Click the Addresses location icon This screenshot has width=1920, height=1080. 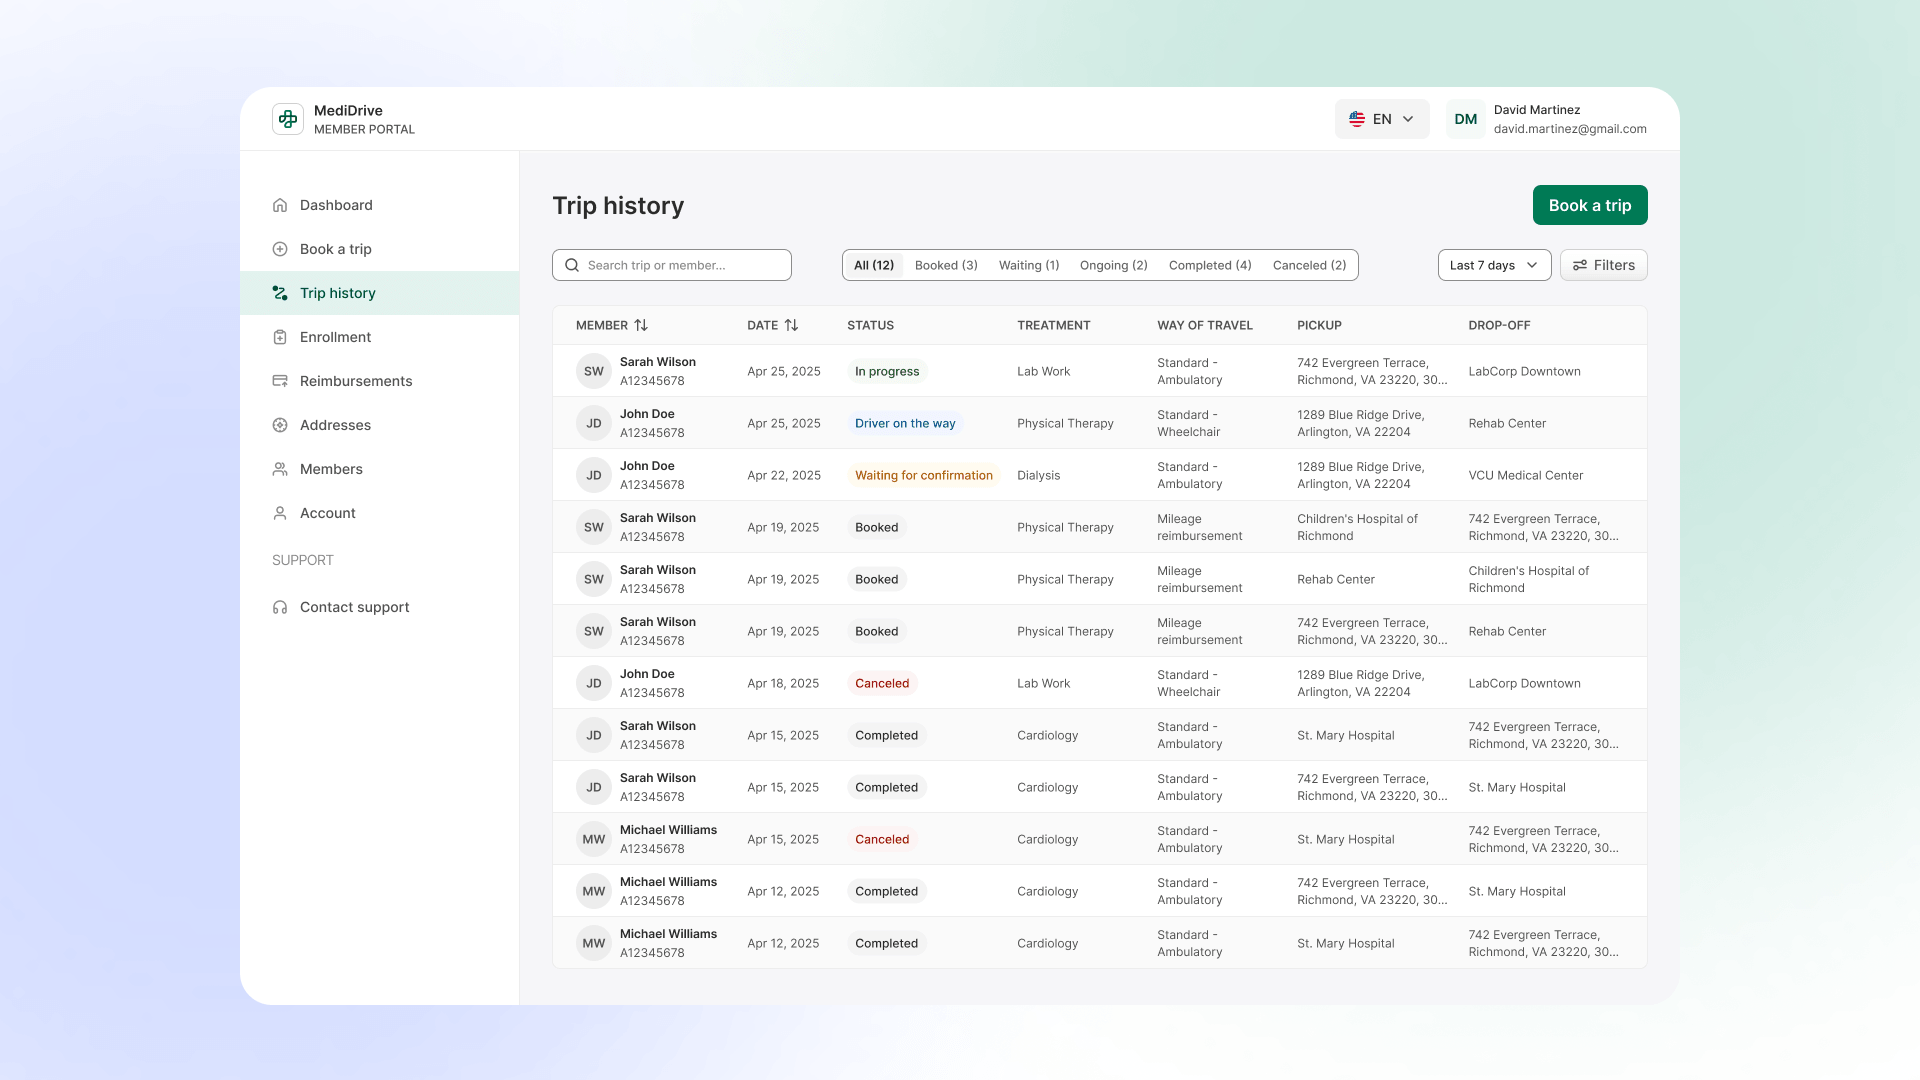280,425
